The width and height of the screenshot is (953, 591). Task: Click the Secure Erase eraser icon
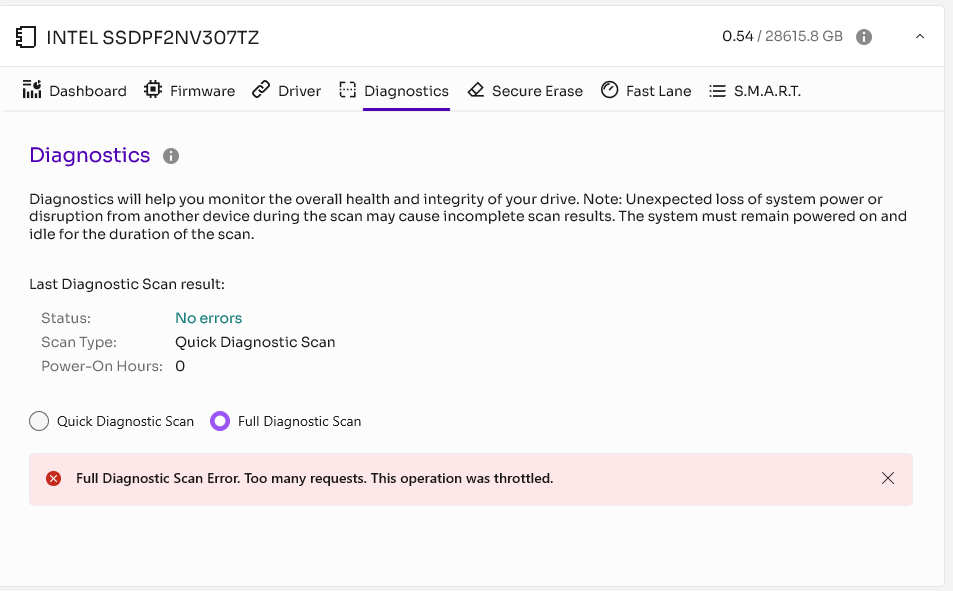click(x=476, y=90)
